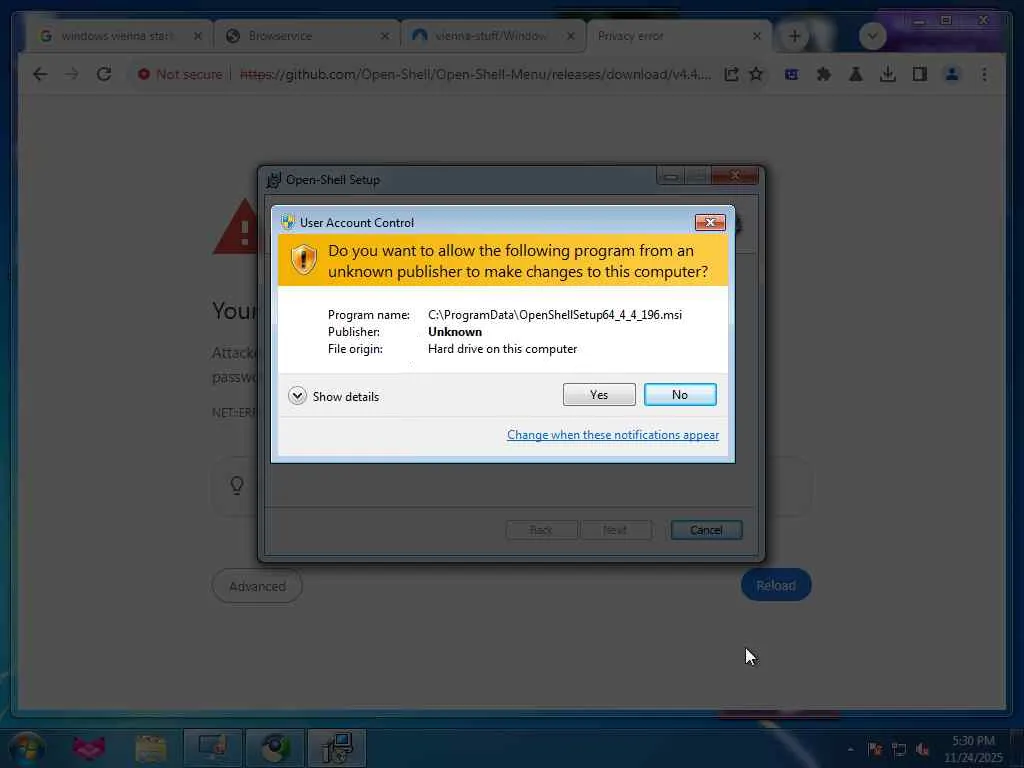Click the UAC warning shield icon
The image size is (1024, 768).
(x=304, y=260)
